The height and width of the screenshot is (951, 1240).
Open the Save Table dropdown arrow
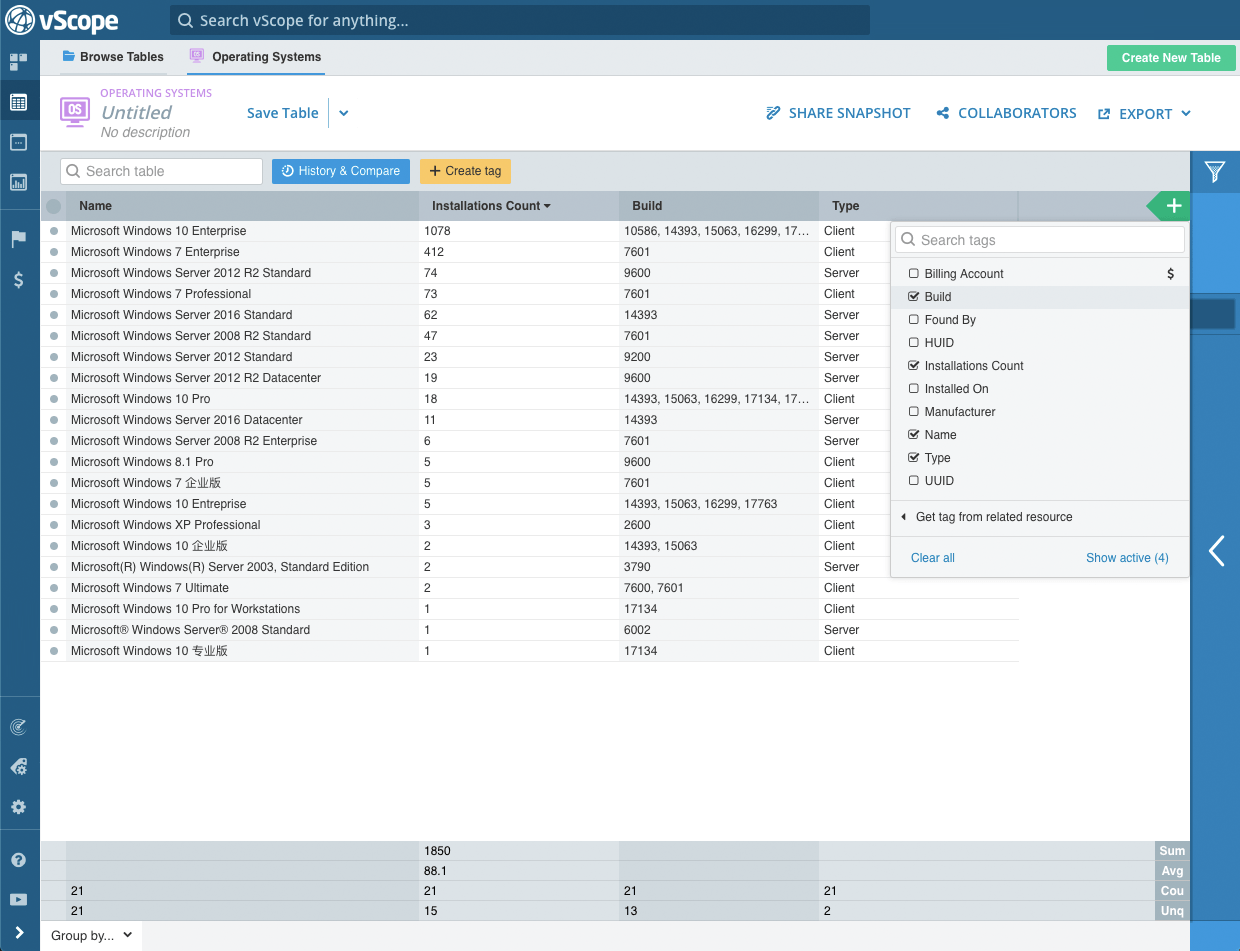[343, 113]
